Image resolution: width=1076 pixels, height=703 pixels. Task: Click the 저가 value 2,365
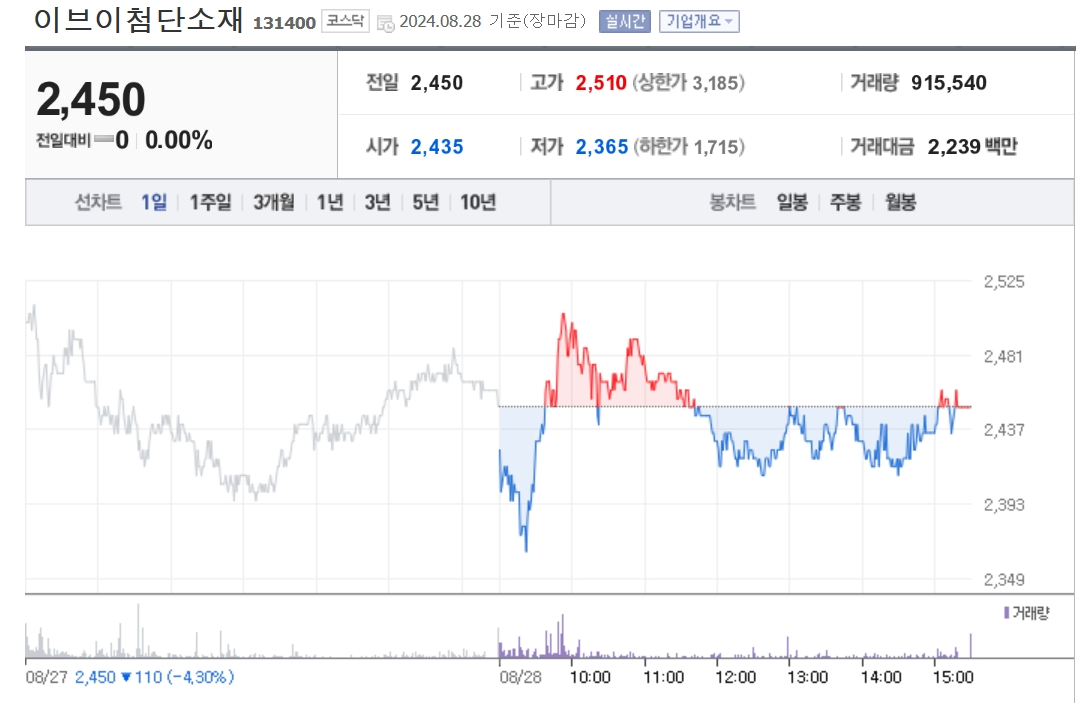602,146
